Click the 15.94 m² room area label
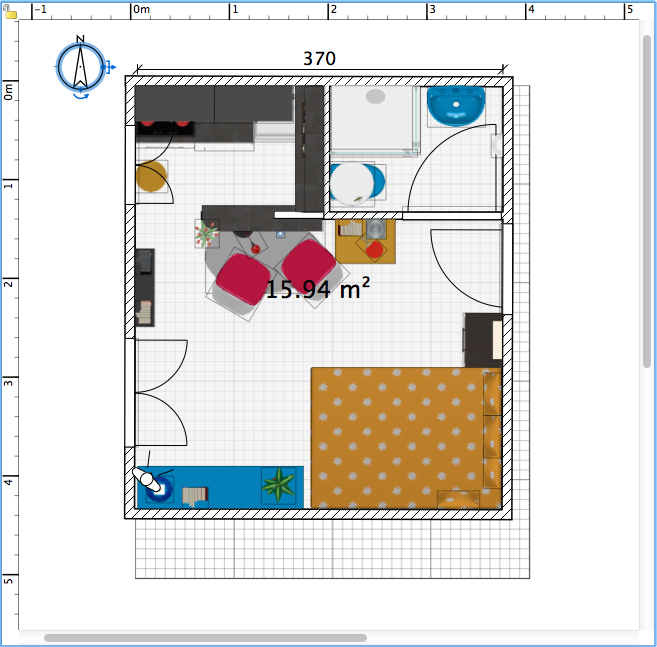Screen dimensions: 657x647 coord(317,290)
